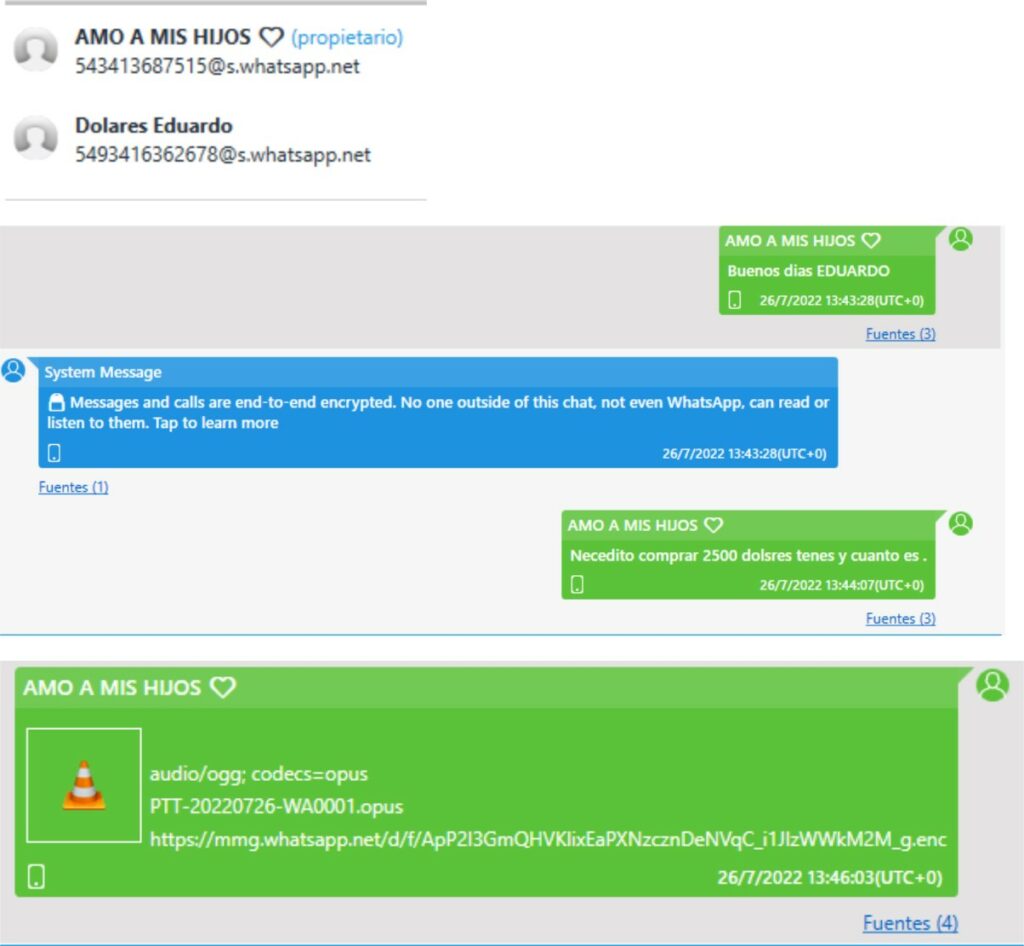Click phone icon in audio message bubble
This screenshot has width=1024, height=946.
click(x=37, y=877)
